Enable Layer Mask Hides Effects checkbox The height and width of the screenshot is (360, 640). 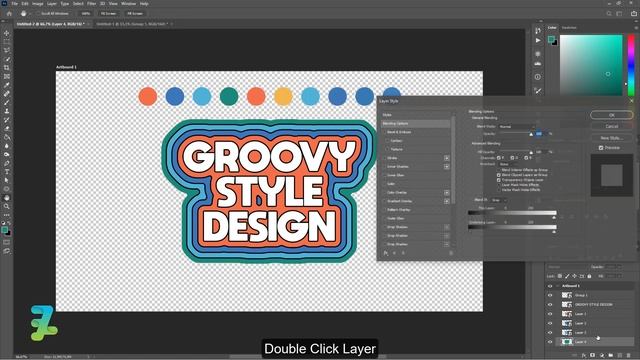(x=498, y=185)
